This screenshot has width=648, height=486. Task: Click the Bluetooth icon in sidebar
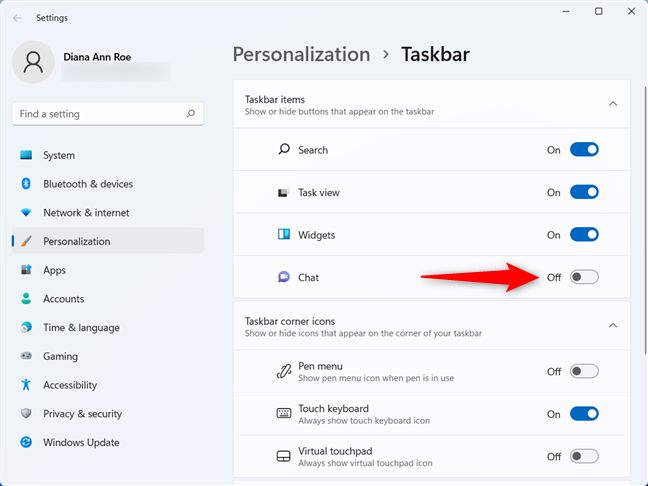26,184
